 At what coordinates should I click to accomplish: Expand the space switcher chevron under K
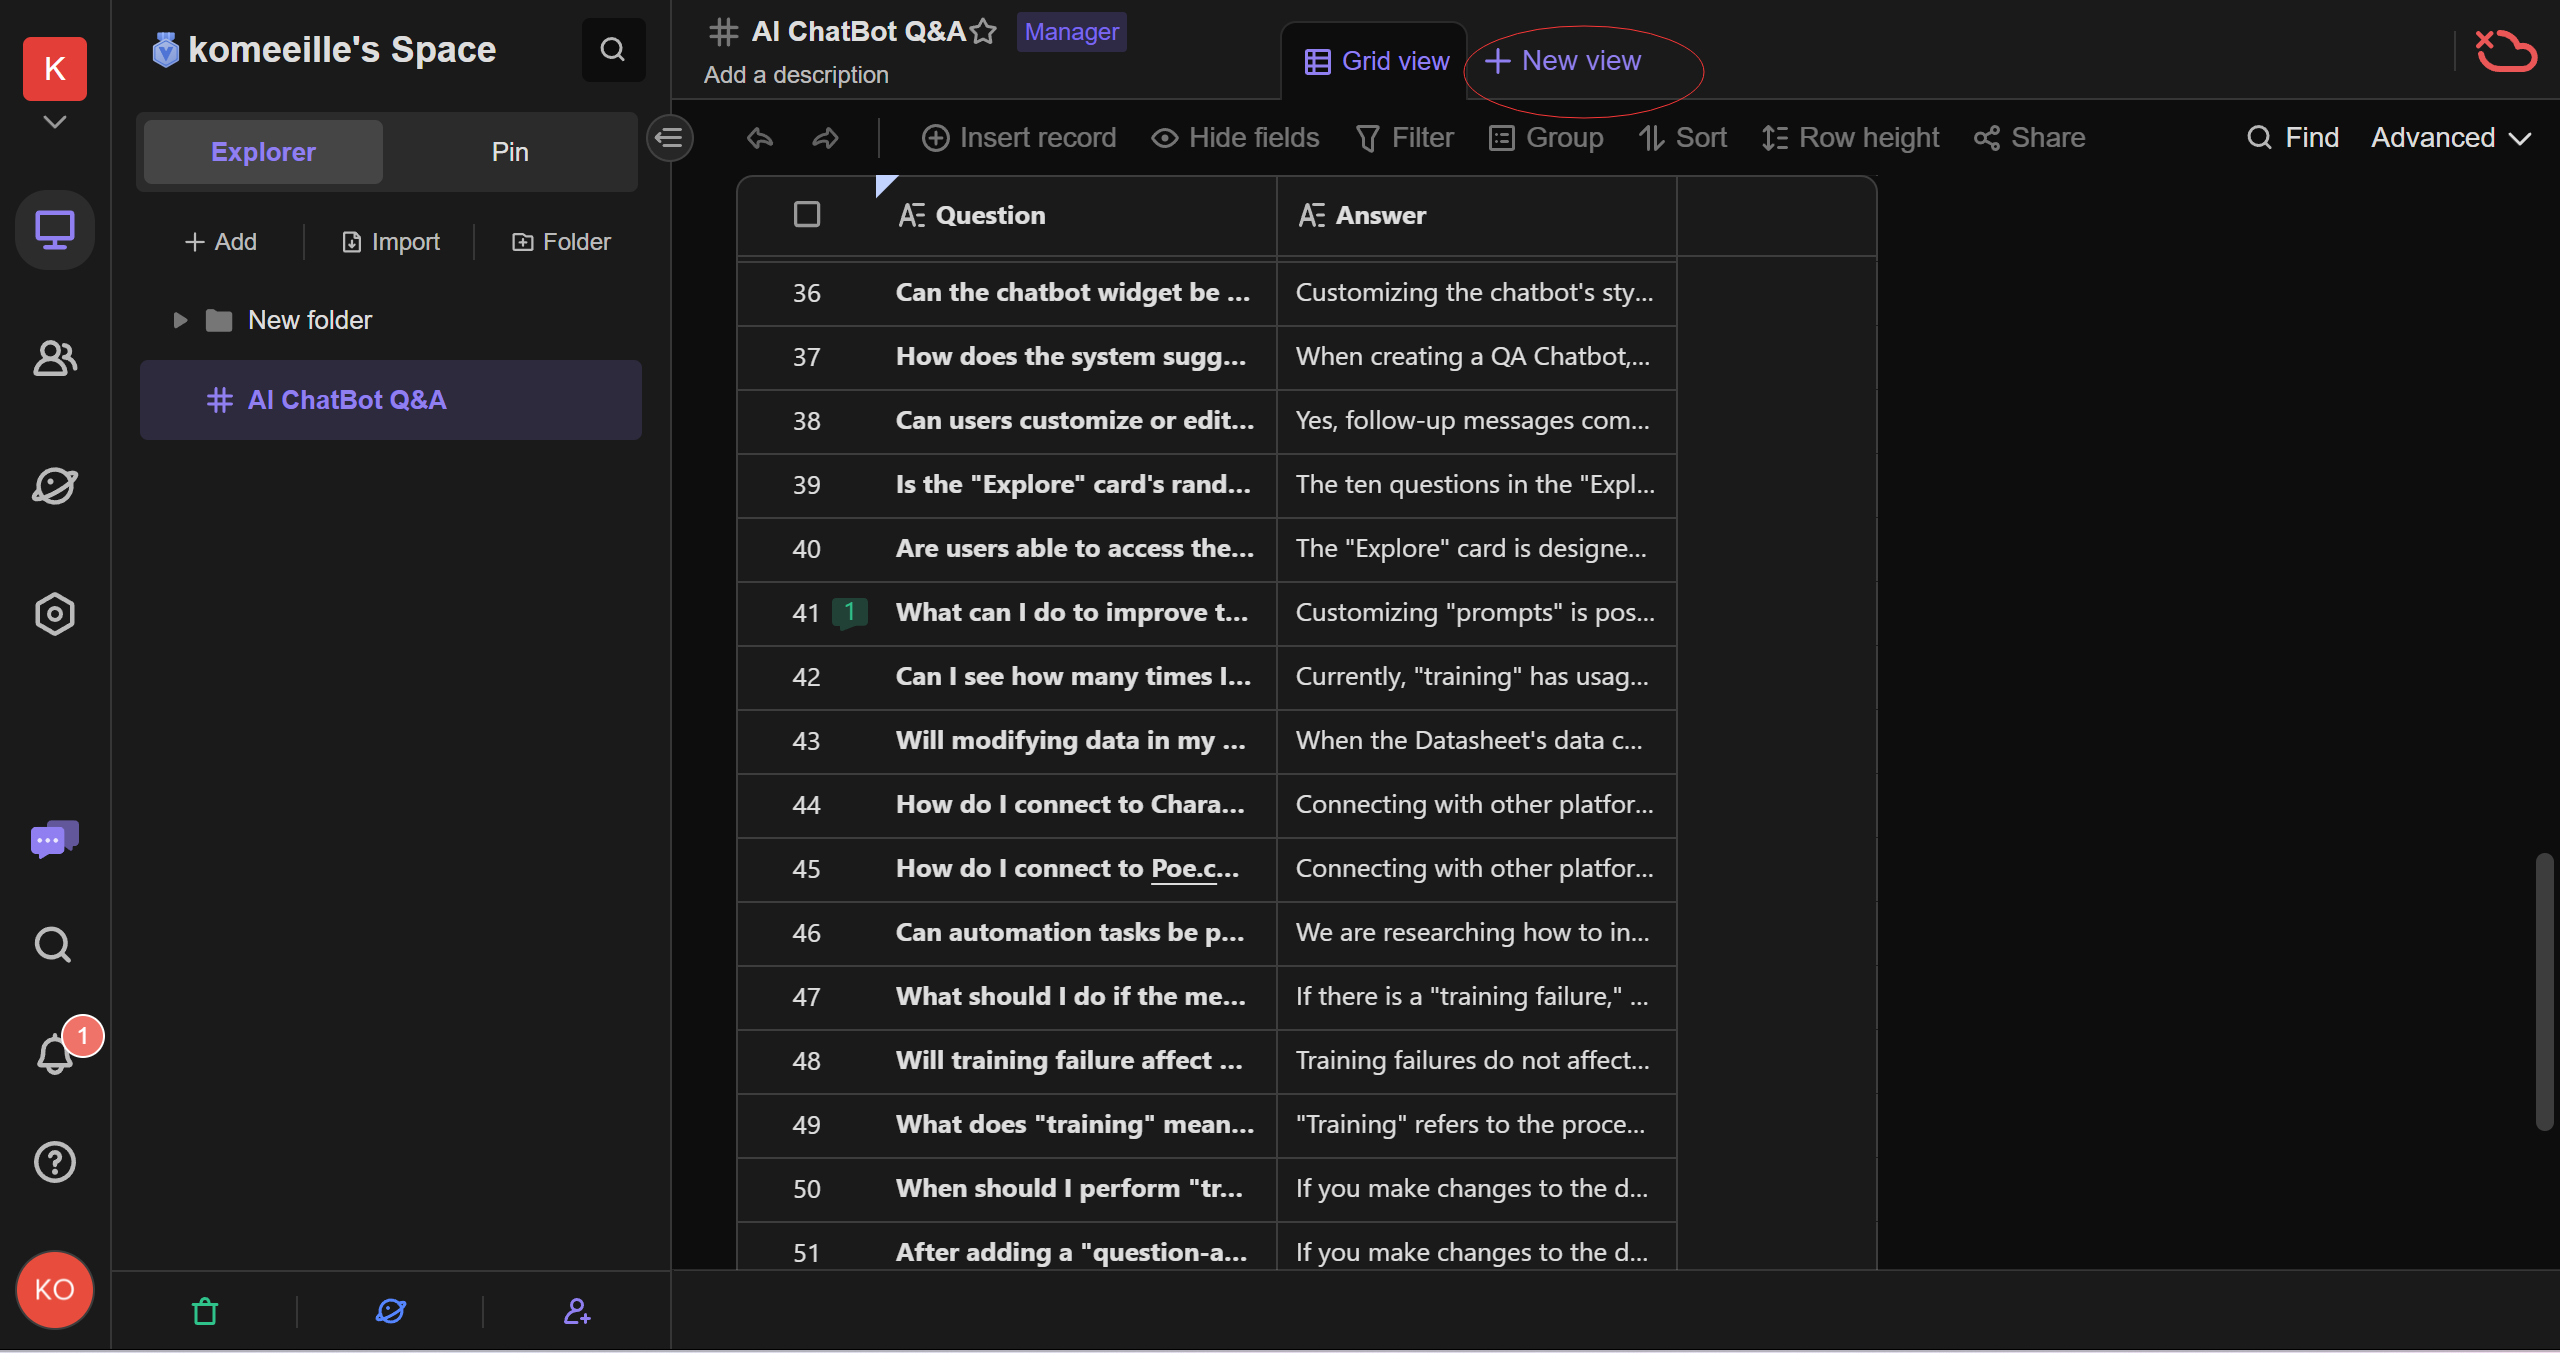click(x=55, y=122)
